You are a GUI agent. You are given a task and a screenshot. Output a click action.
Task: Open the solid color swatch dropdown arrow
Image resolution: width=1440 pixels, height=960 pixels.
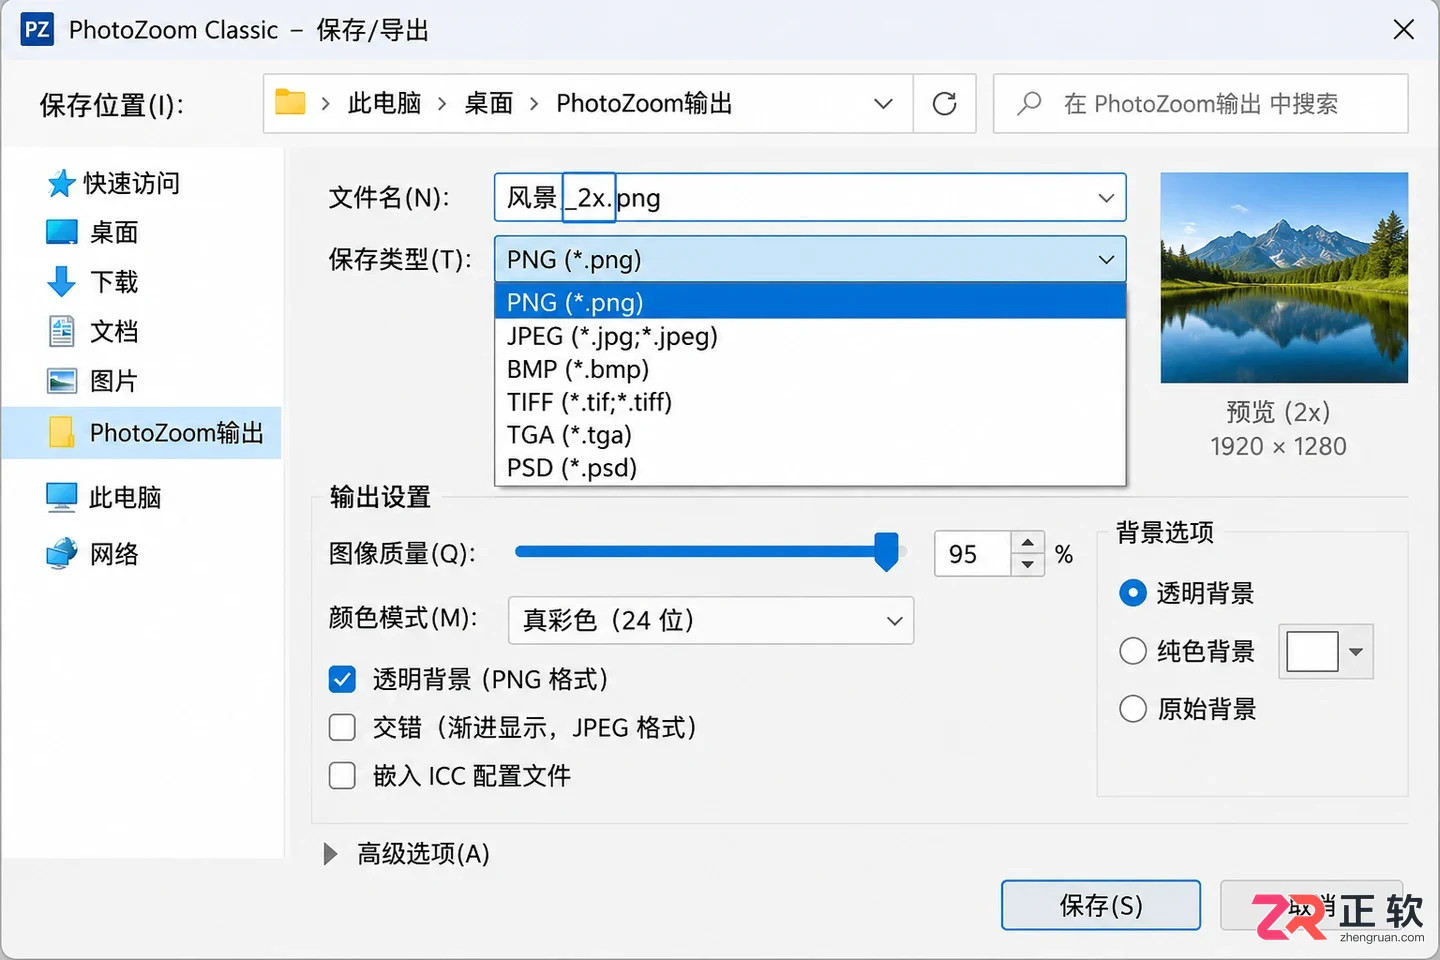[x=1356, y=652]
